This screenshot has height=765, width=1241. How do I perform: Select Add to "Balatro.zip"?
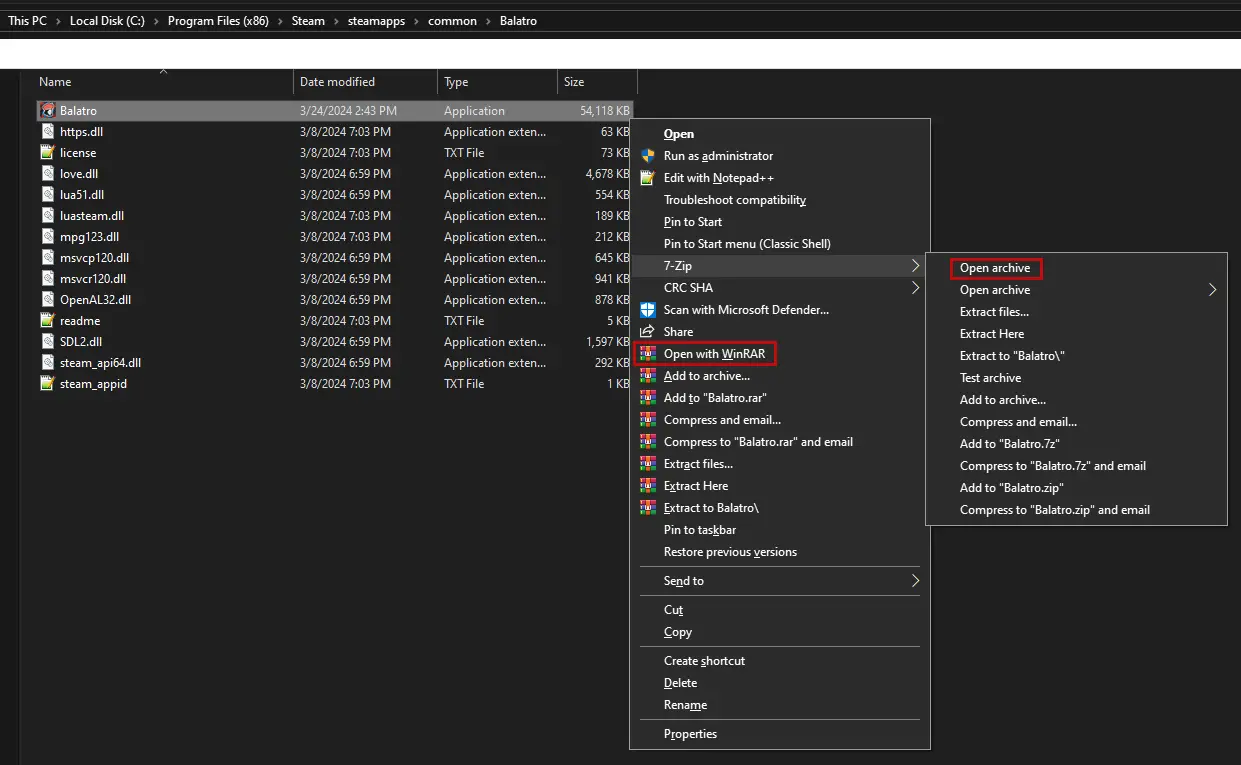tap(1011, 488)
